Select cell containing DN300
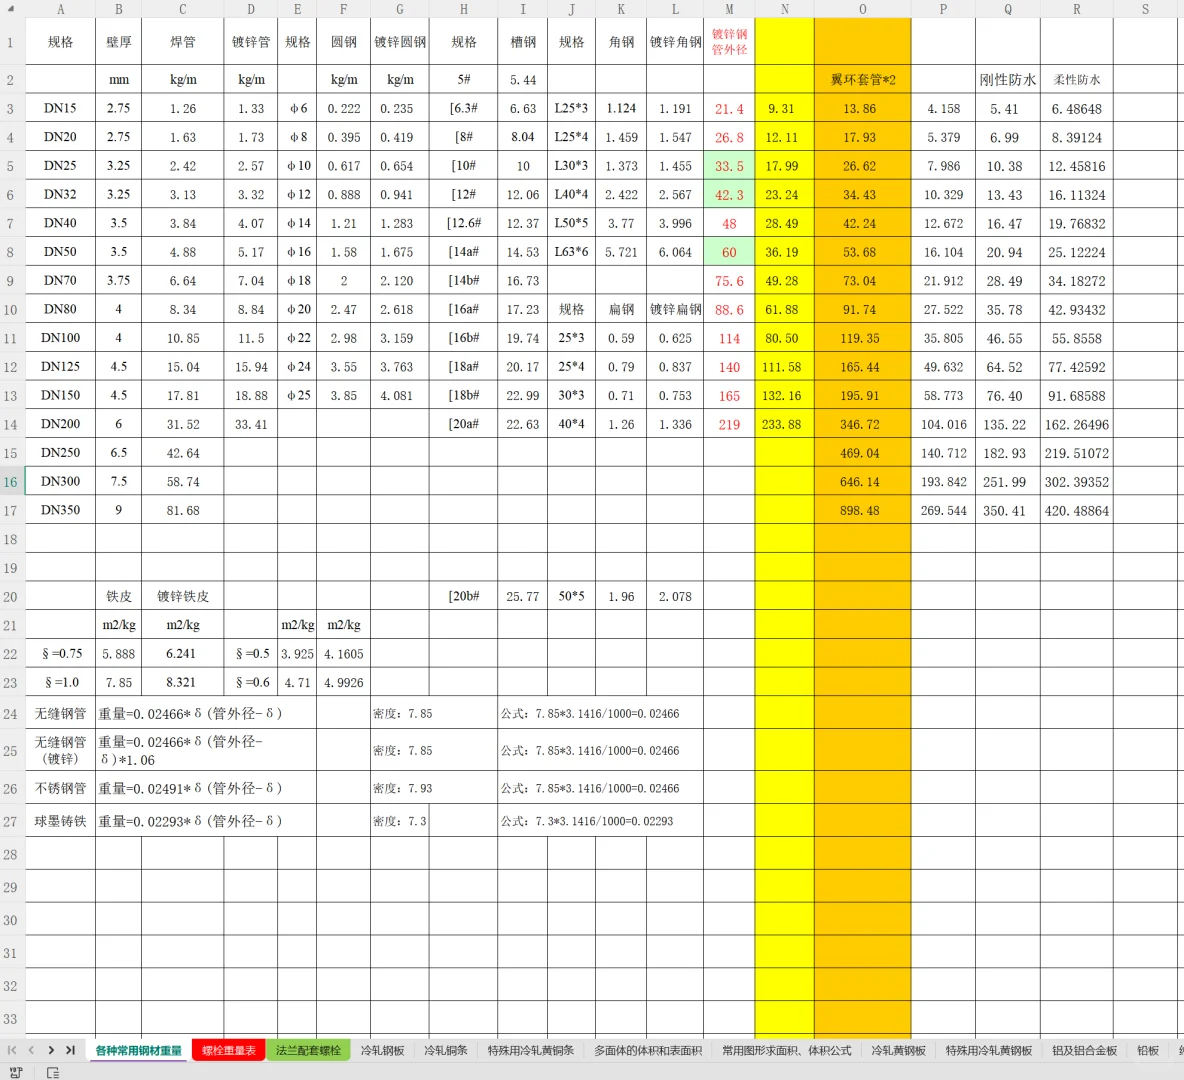The height and width of the screenshot is (1080, 1184). tap(60, 481)
